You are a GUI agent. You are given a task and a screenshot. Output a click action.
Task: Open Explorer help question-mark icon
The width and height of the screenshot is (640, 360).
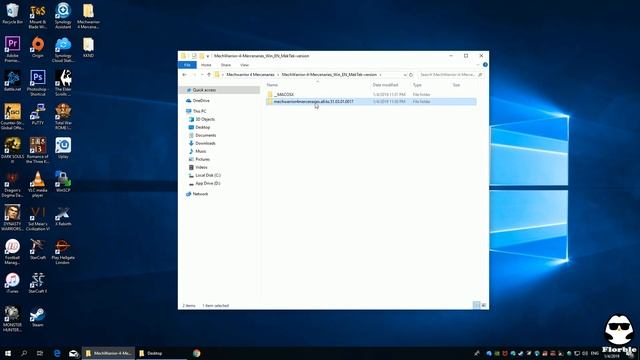pos(485,64)
